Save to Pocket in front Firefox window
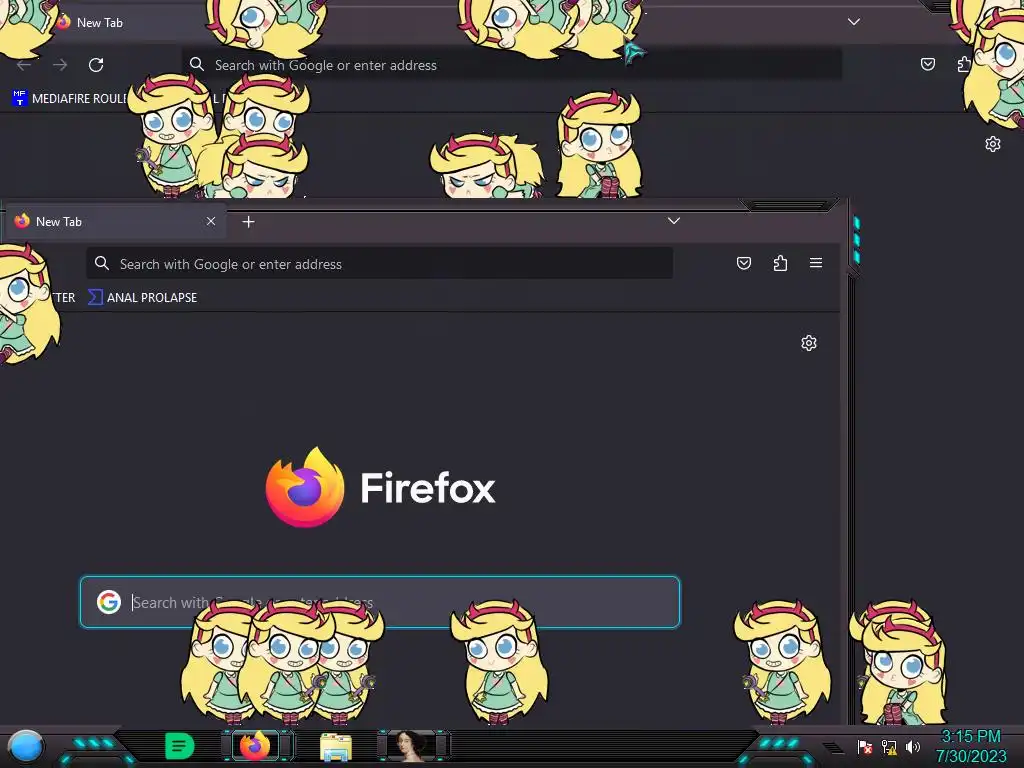The width and height of the screenshot is (1024, 768). pos(744,263)
